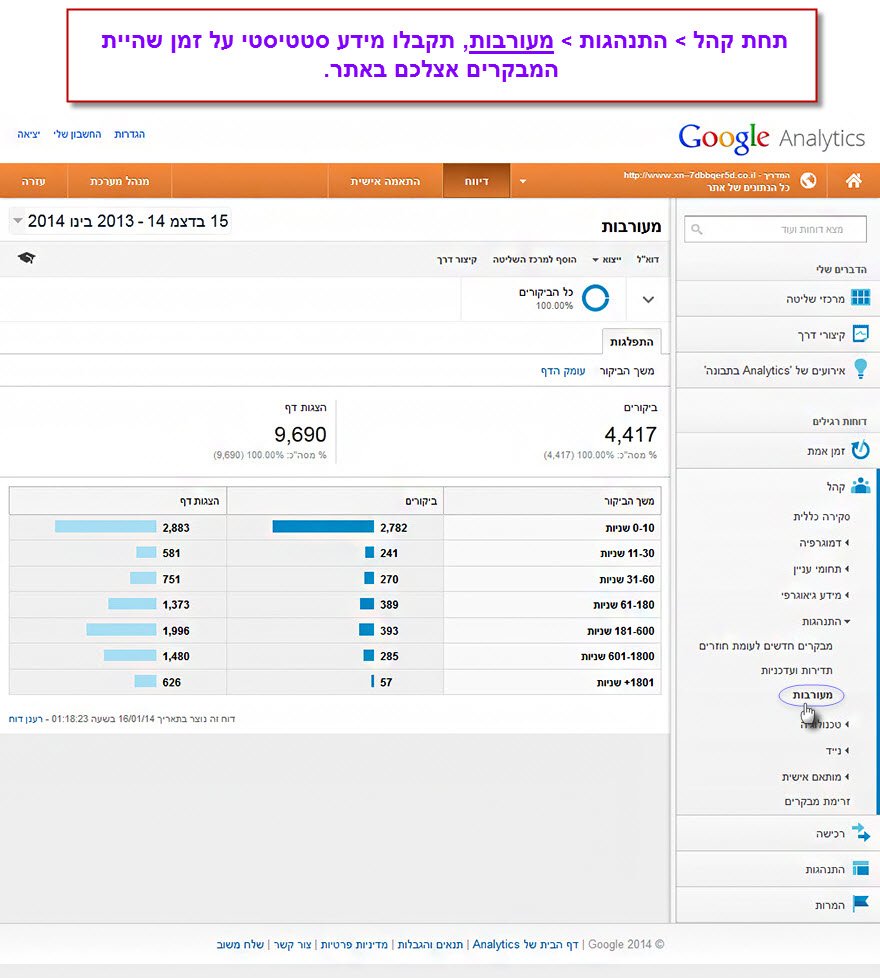Image resolution: width=880 pixels, height=978 pixels.
Task: Click the רכישה acquisition arrows icon
Action: [x=859, y=833]
